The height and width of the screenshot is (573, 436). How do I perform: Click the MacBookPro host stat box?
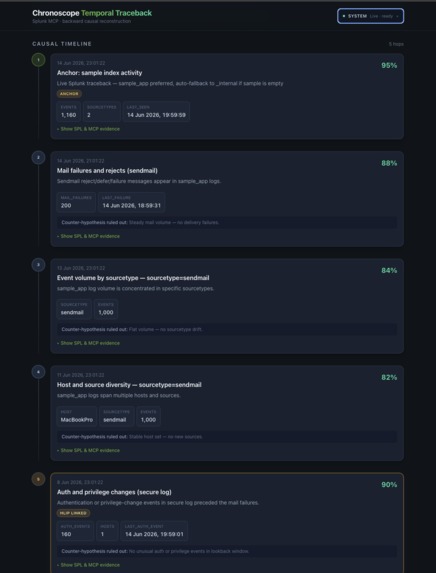(77, 416)
